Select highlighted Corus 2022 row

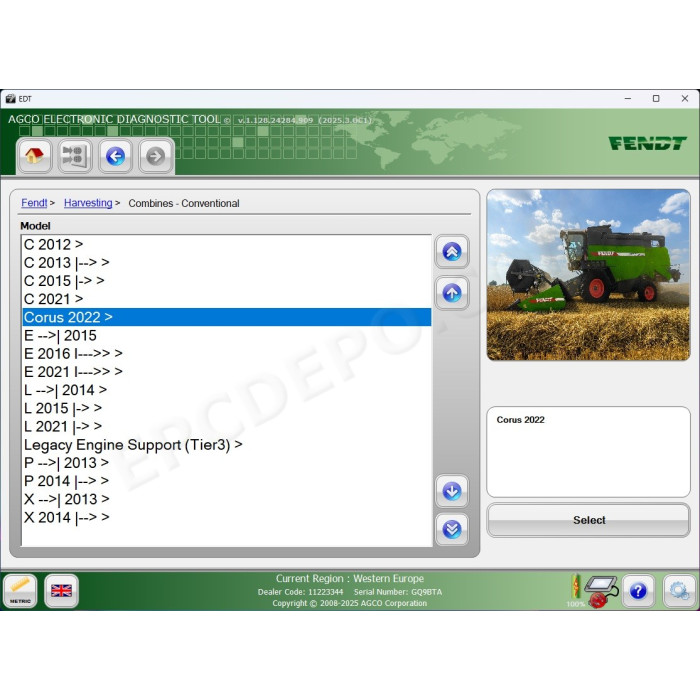click(227, 317)
